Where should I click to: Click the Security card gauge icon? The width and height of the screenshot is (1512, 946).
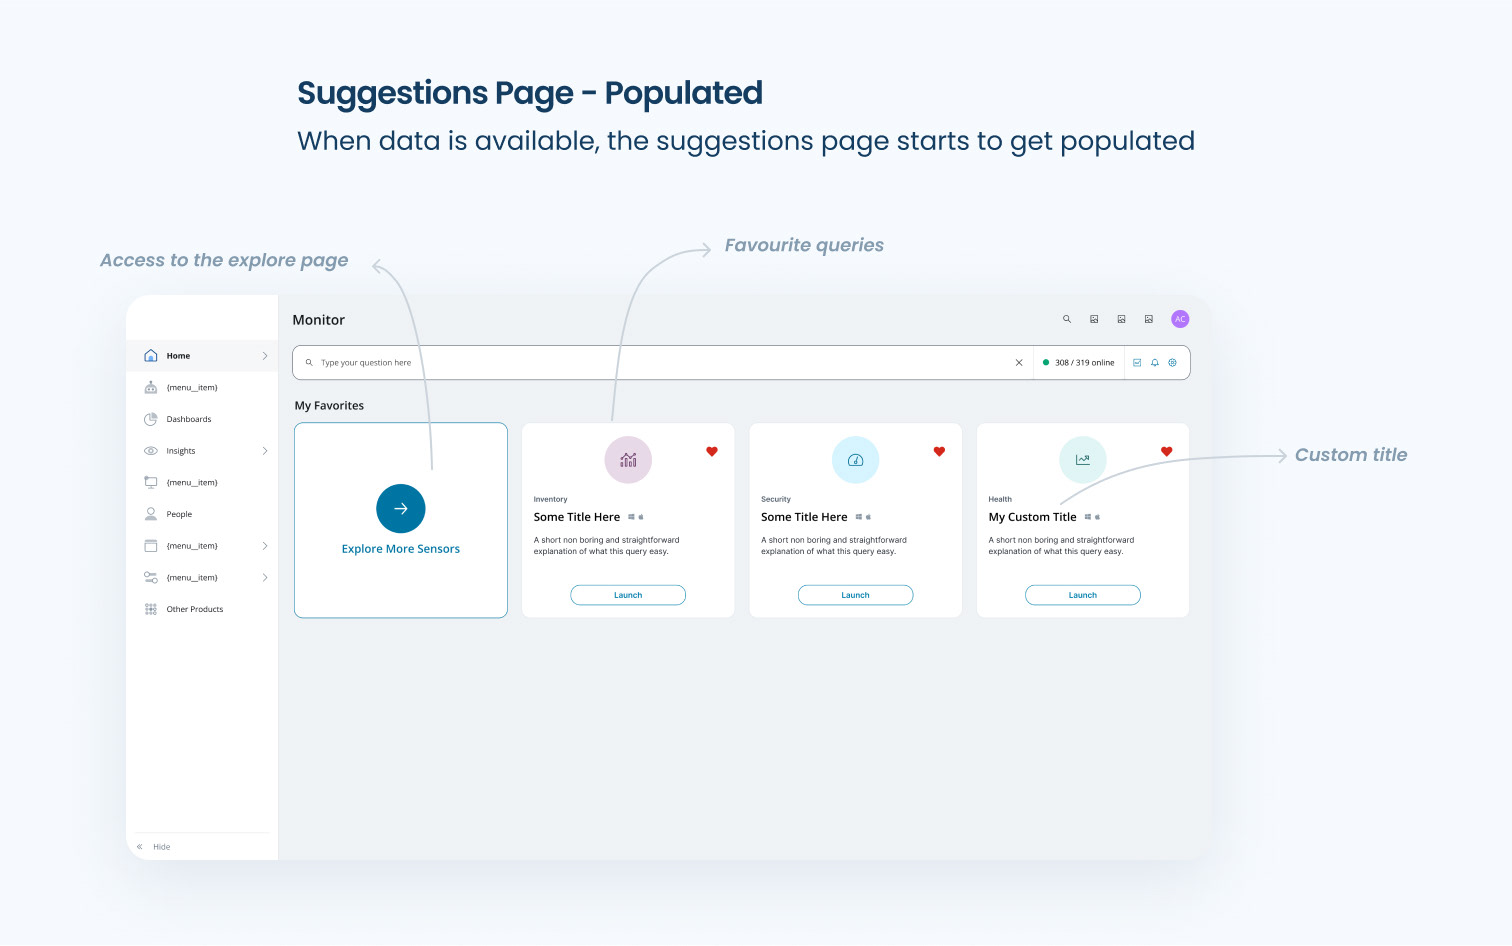click(x=855, y=460)
